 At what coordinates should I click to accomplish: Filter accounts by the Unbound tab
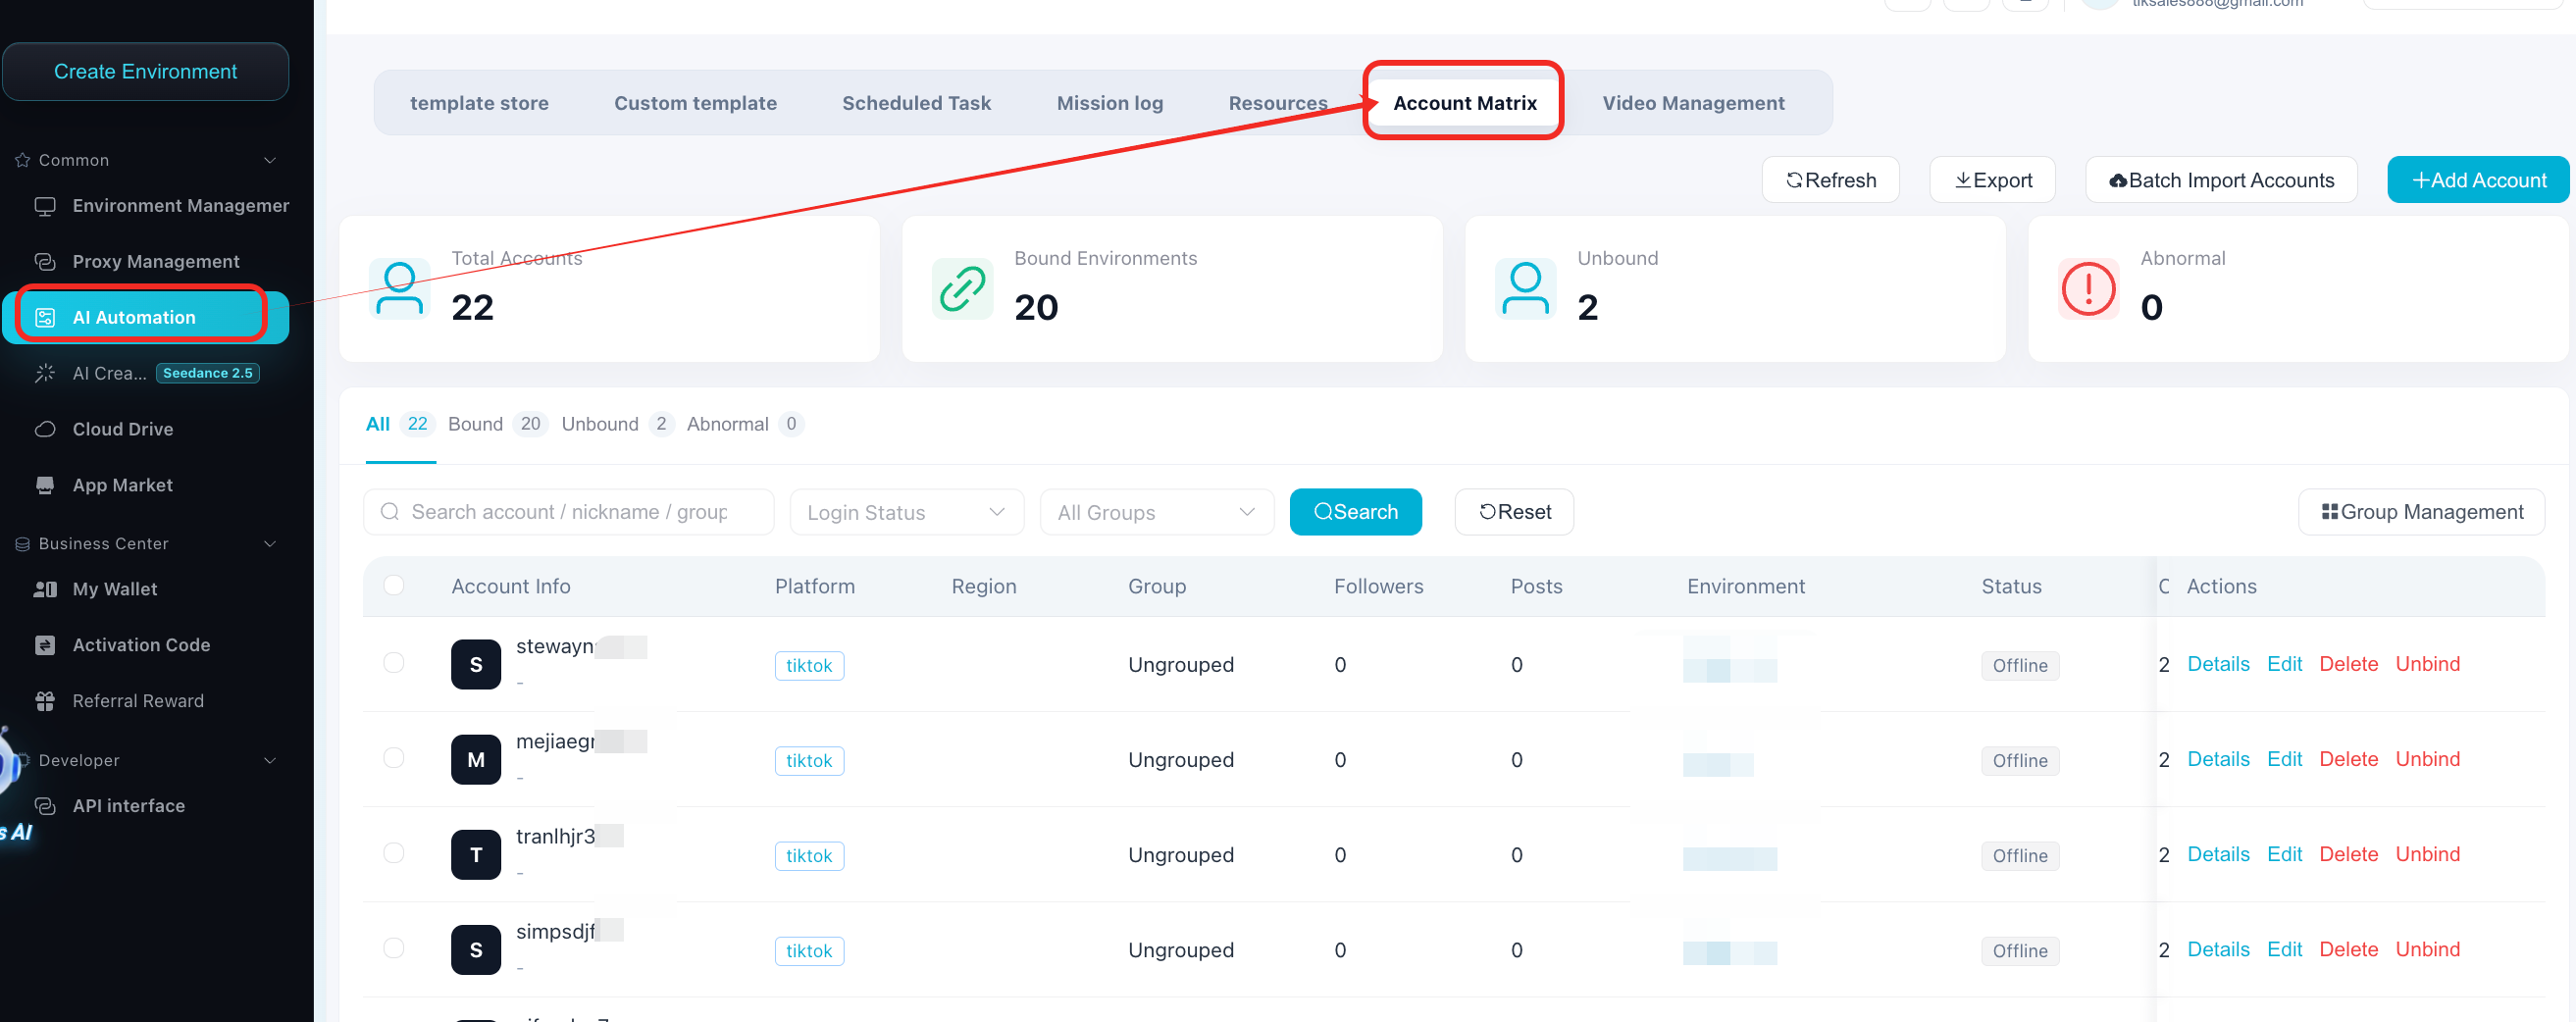[x=617, y=425]
